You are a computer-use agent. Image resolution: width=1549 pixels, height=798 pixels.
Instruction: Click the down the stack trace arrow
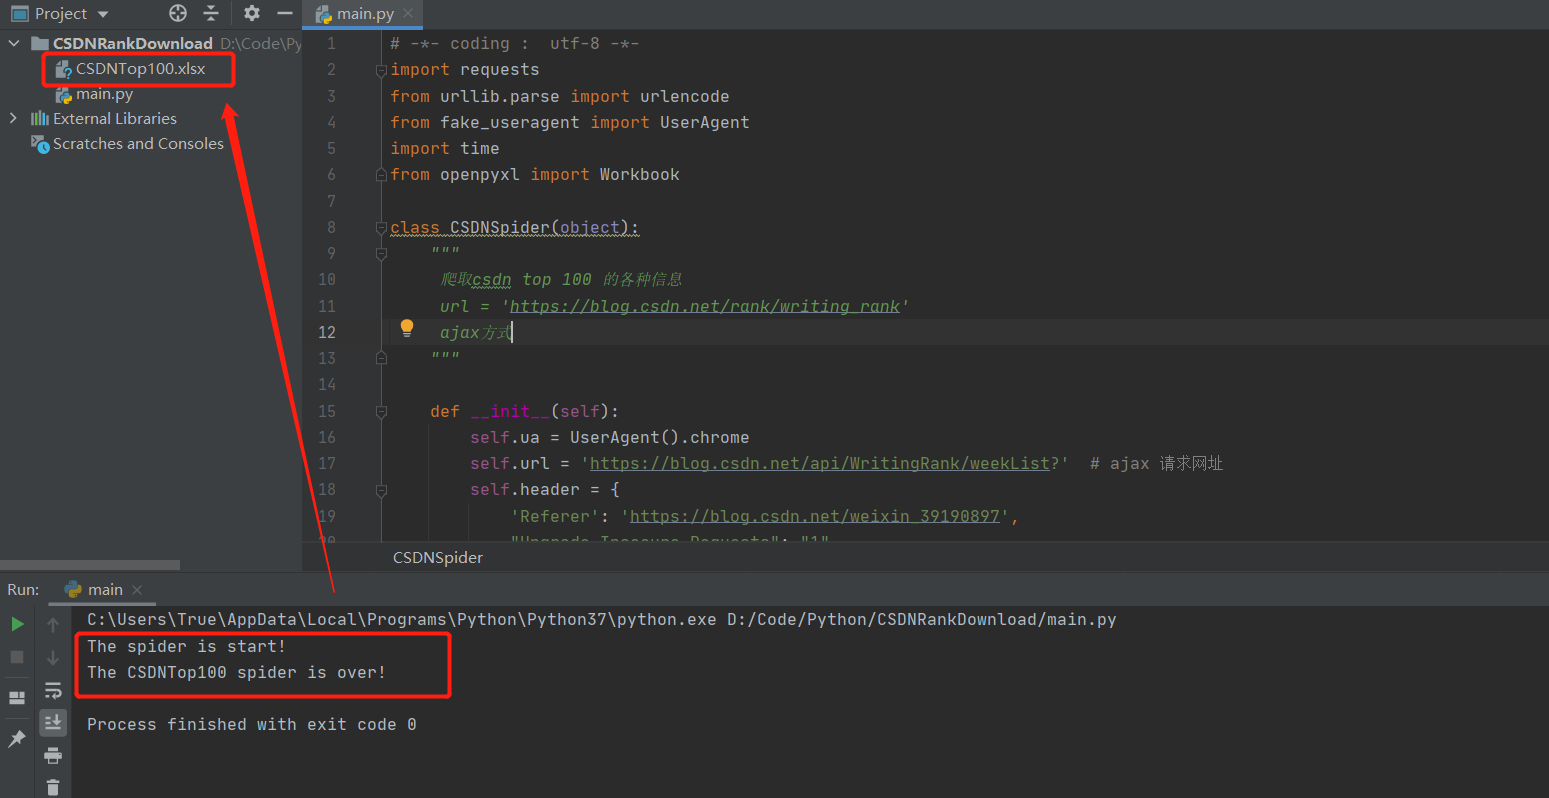(x=53, y=658)
